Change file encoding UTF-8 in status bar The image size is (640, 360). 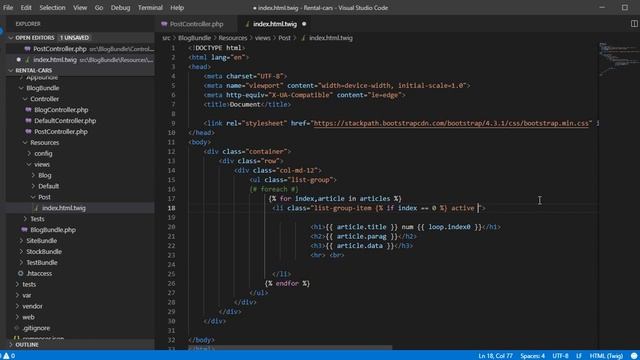click(560, 356)
